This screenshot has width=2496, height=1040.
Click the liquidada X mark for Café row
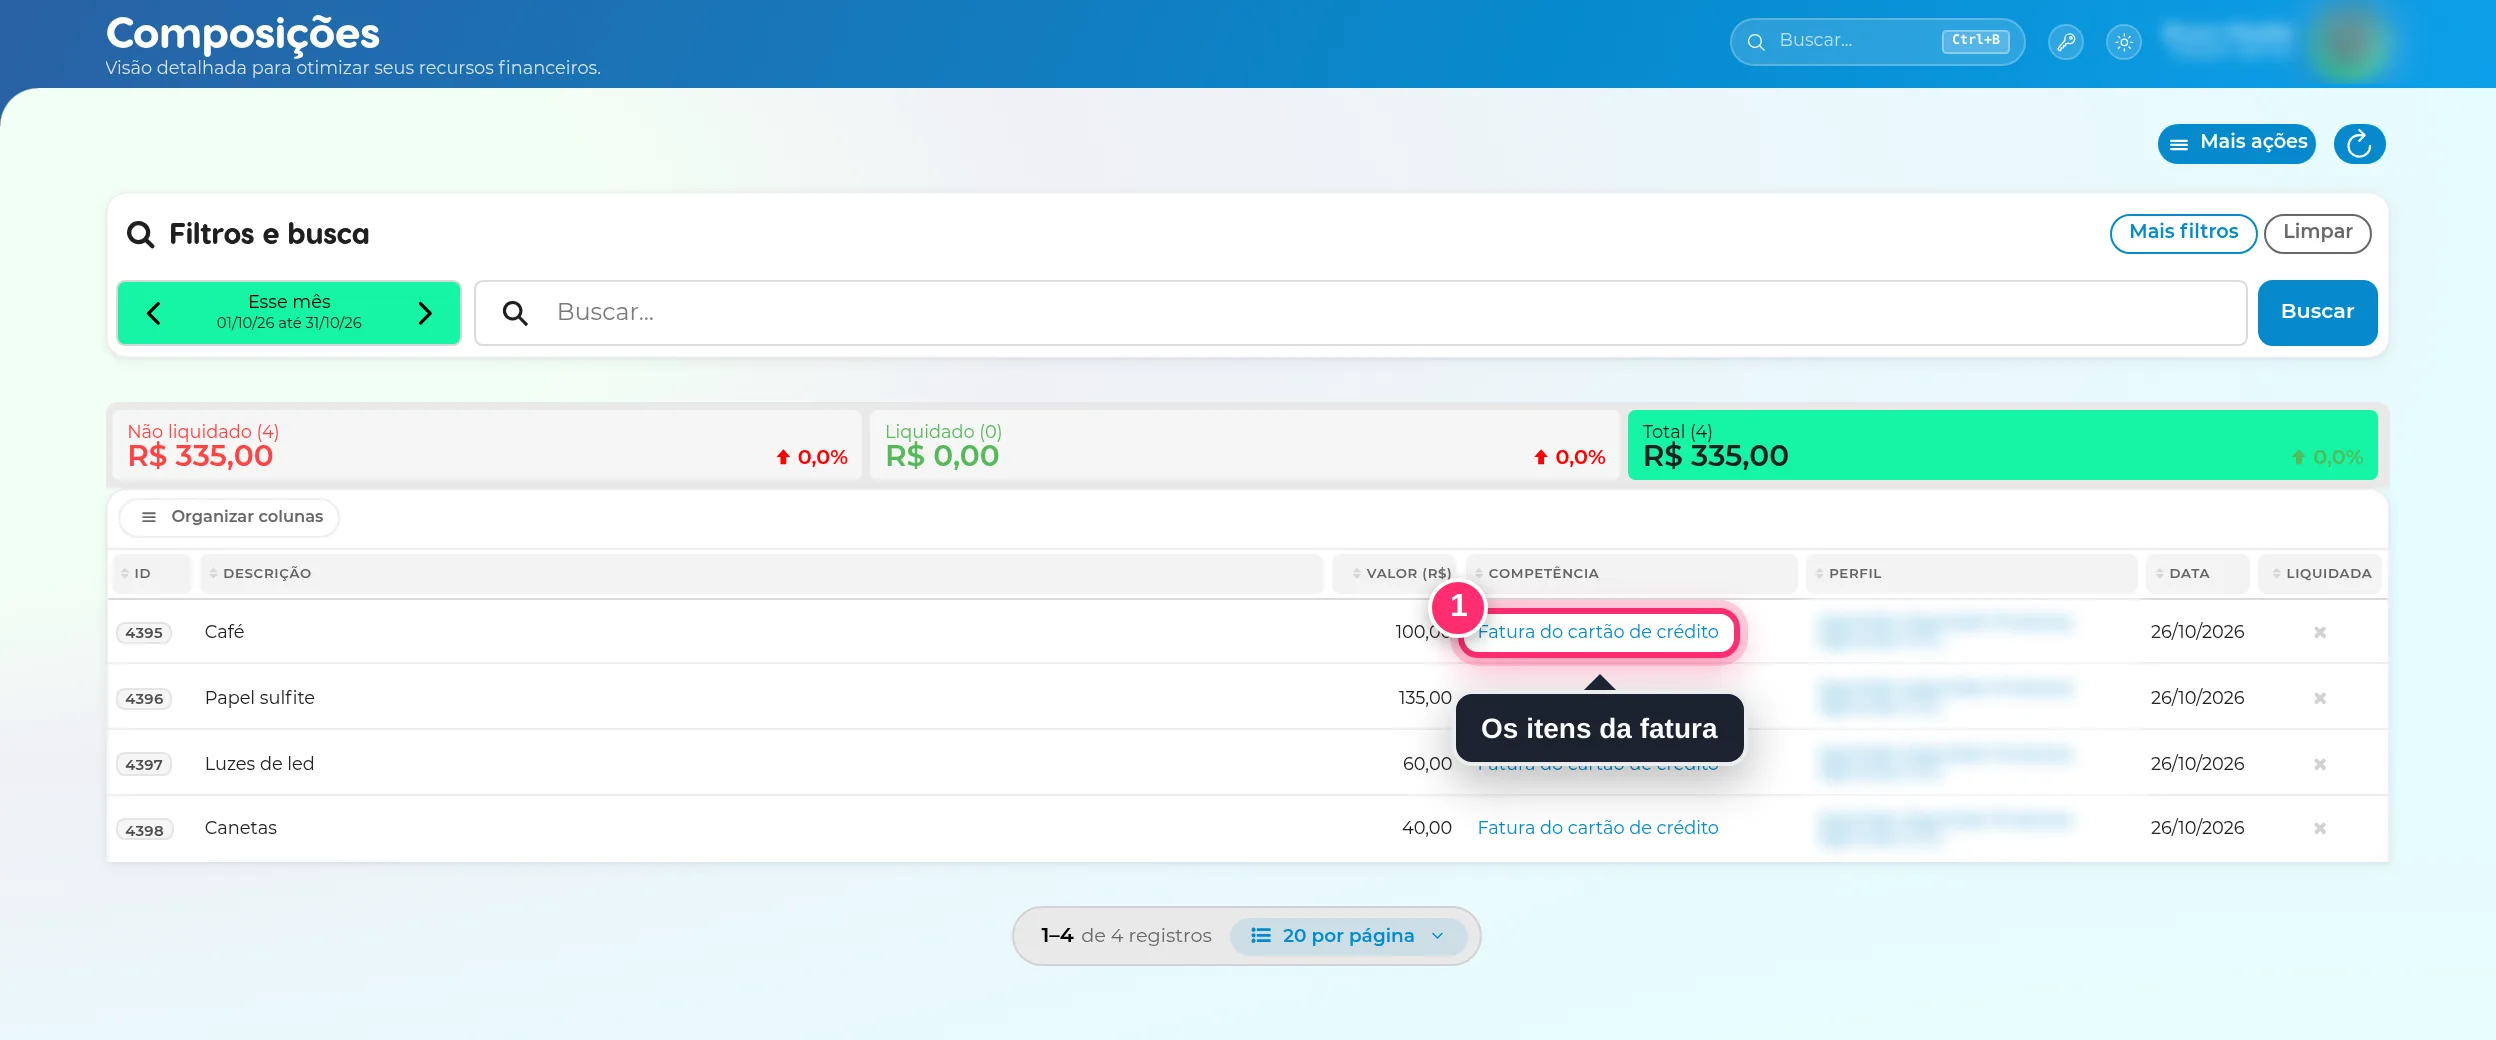2320,632
